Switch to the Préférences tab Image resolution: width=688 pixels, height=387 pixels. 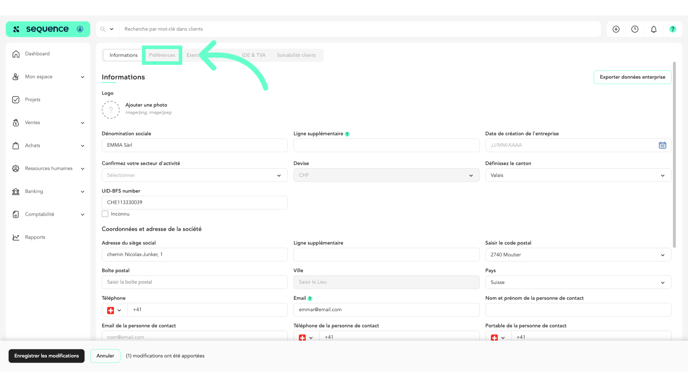[x=162, y=55]
